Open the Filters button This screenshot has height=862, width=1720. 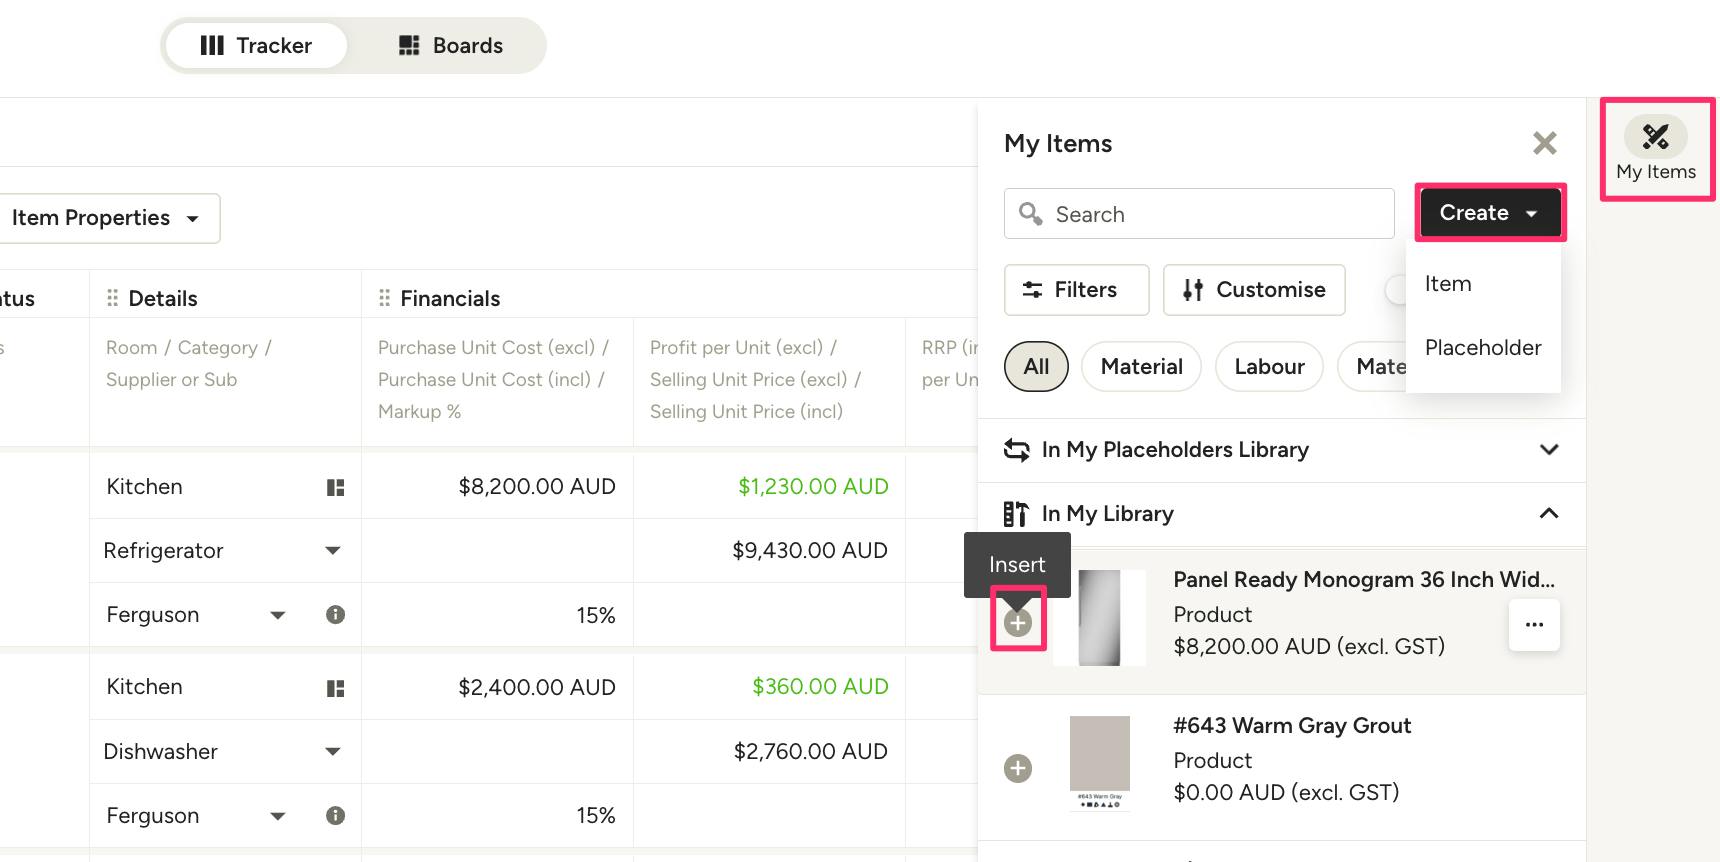click(x=1076, y=290)
